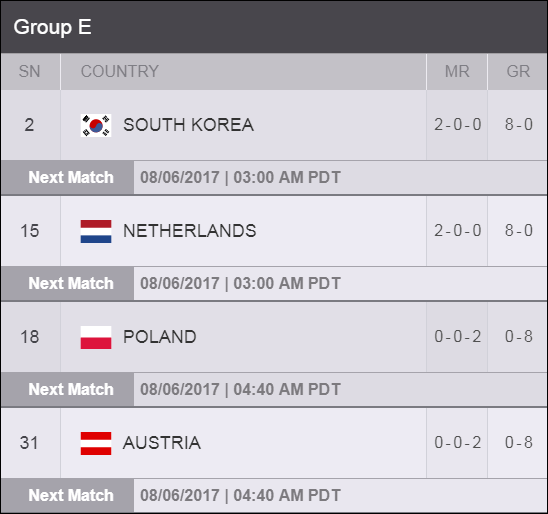Select the NETHERLANDS country name
This screenshot has width=548, height=514.
190,231
